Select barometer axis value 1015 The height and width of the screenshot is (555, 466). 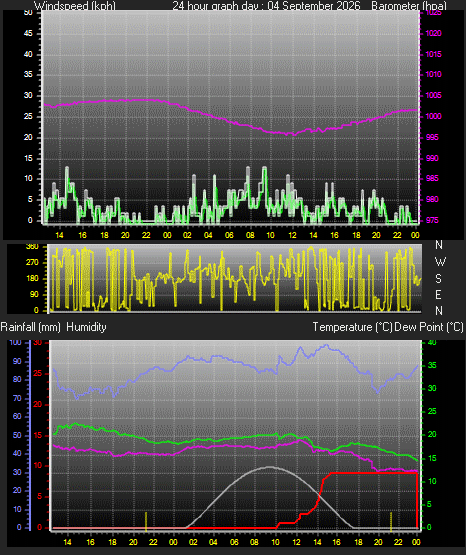click(433, 54)
